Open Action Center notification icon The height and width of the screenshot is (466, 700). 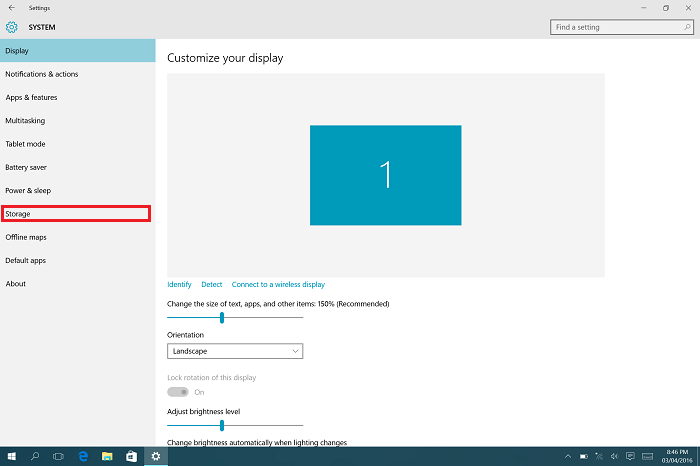[x=630, y=456]
